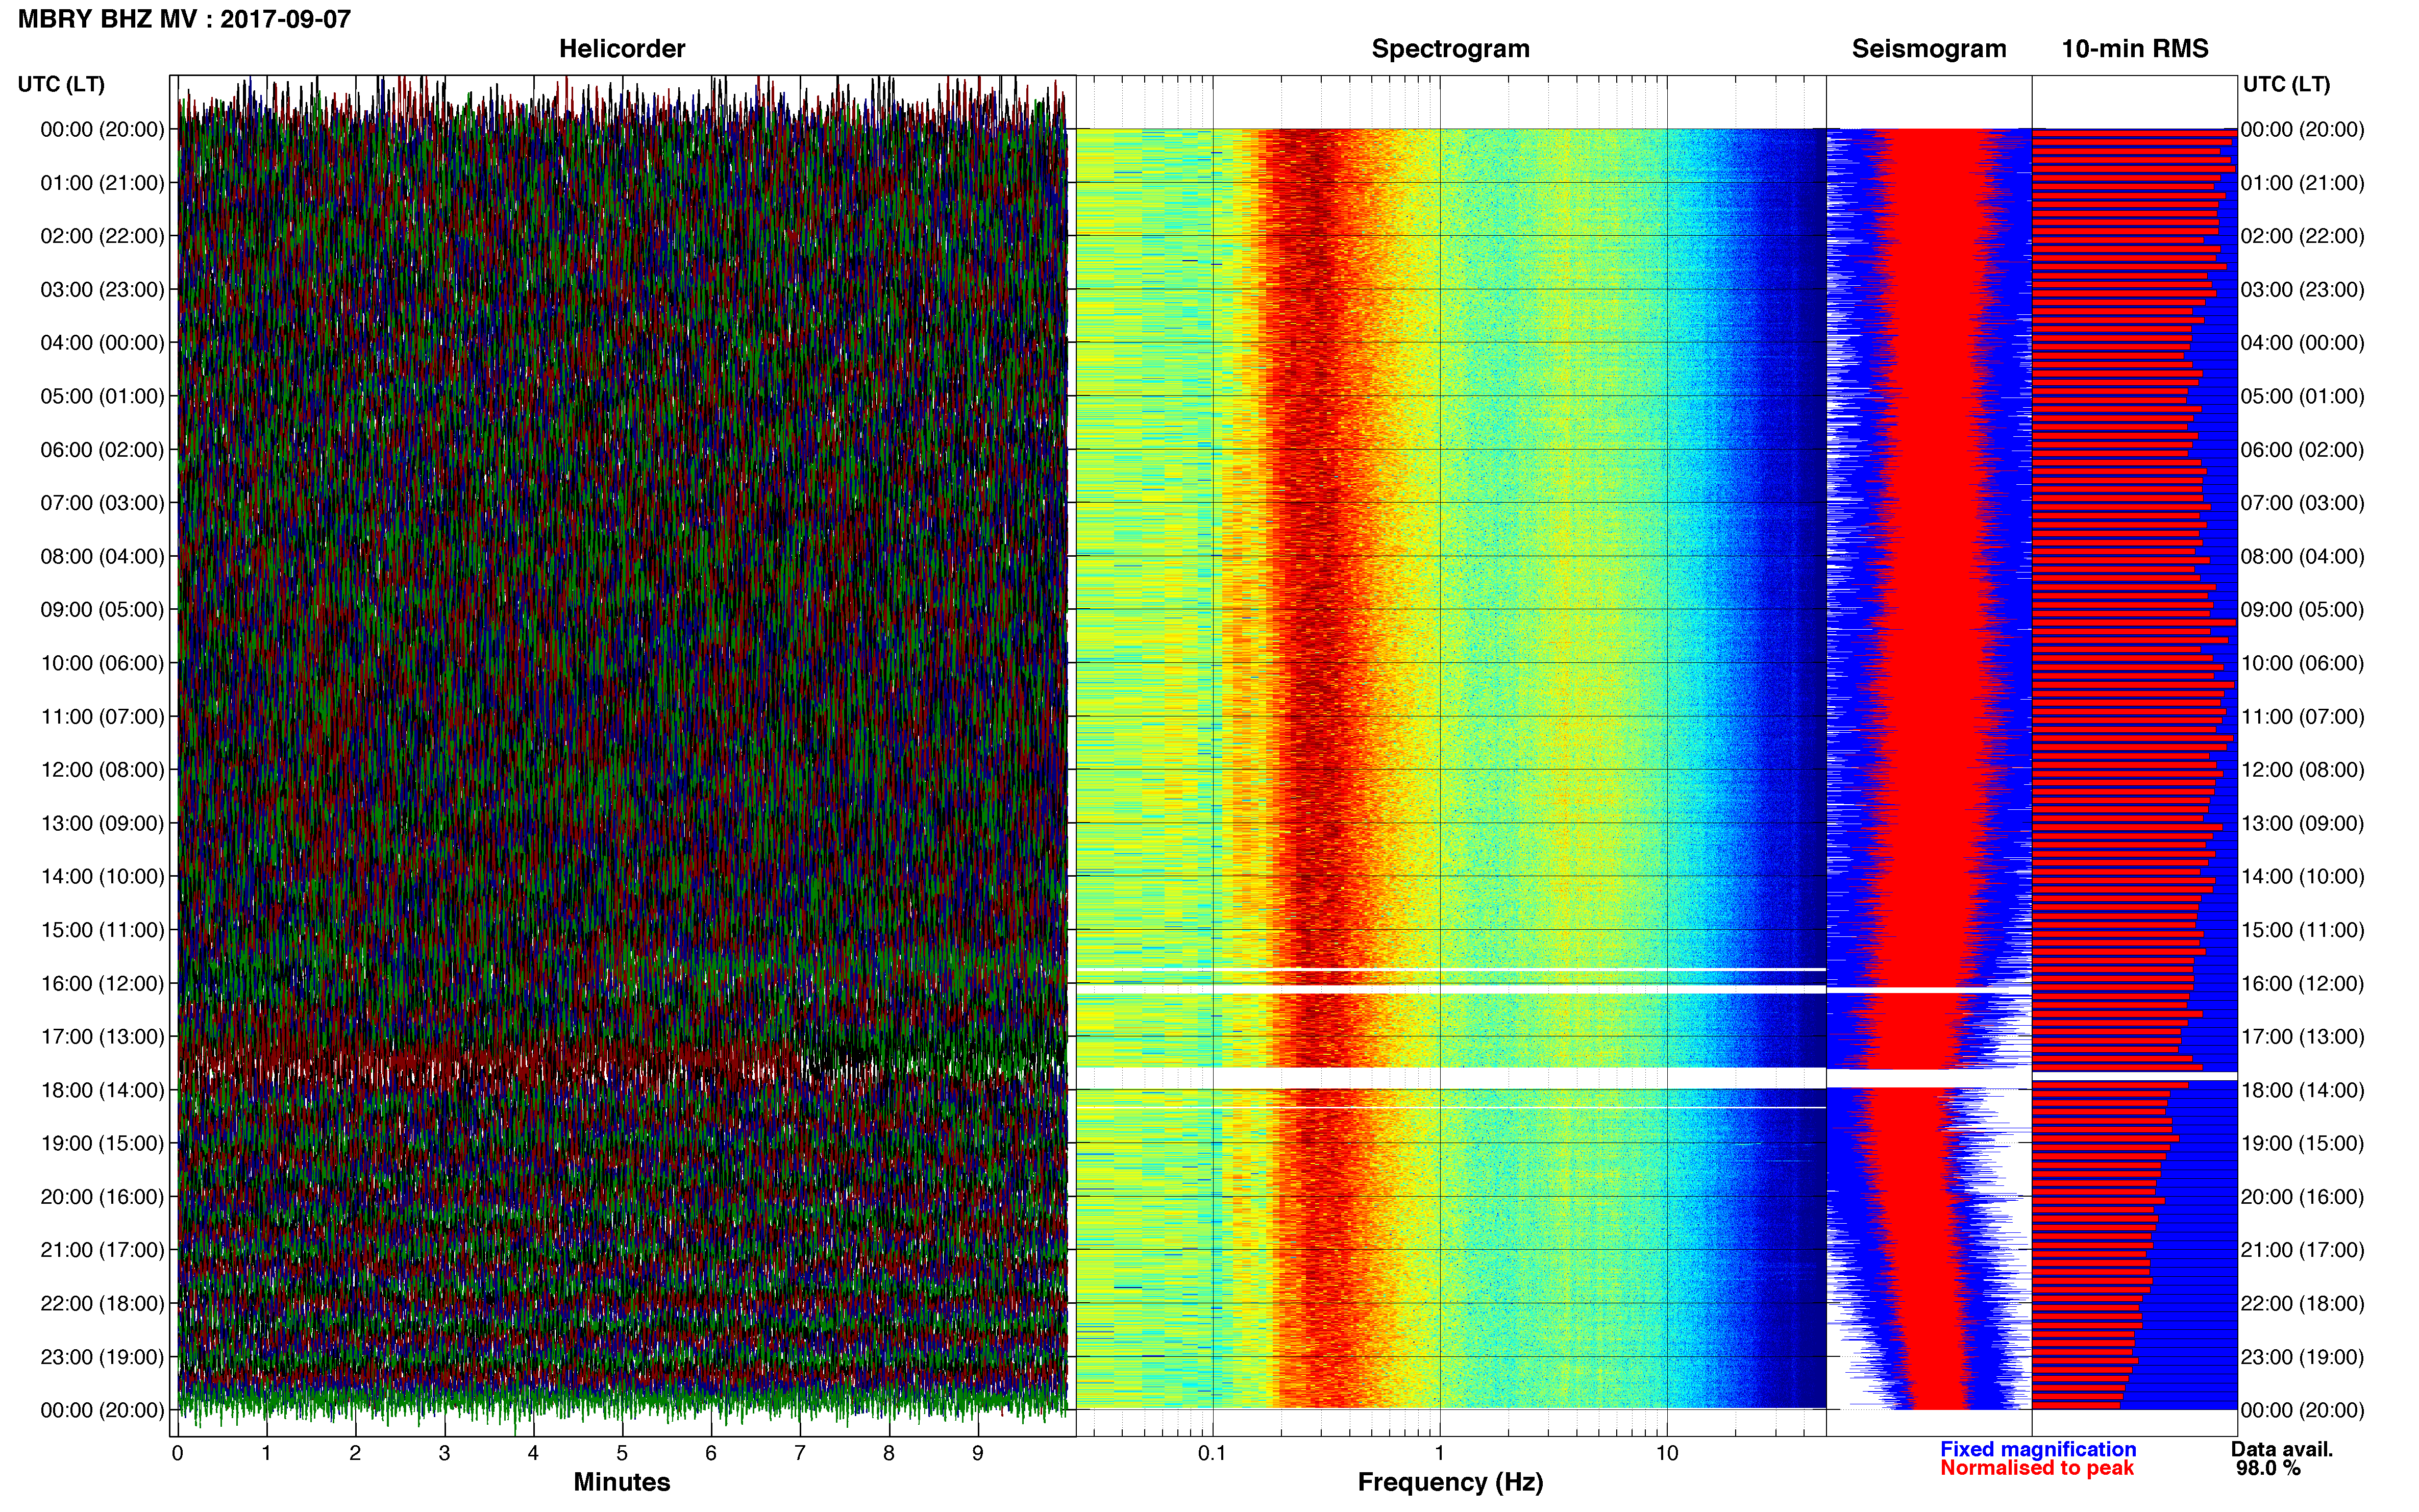Click the left '15:00 (11:00)' time label

click(102, 930)
